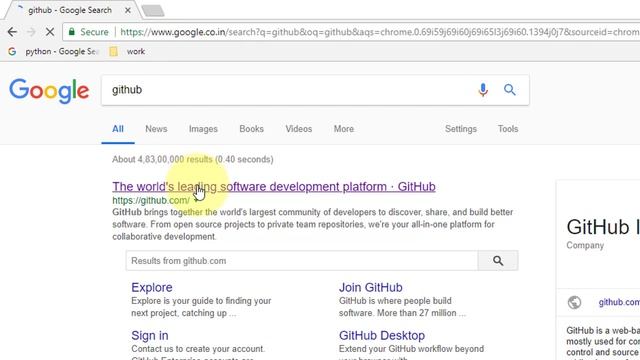Open the More search categories menu
The height and width of the screenshot is (360, 640).
coord(344,129)
